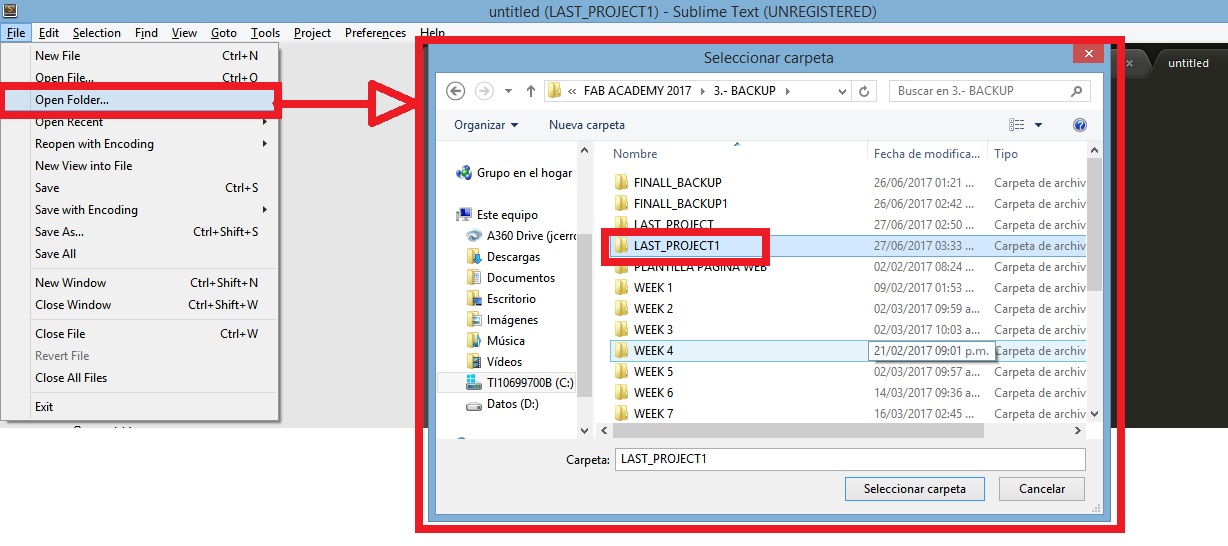Screen dimensions: 1228x546
Task: Choose New File from File menu
Action: (x=140, y=56)
